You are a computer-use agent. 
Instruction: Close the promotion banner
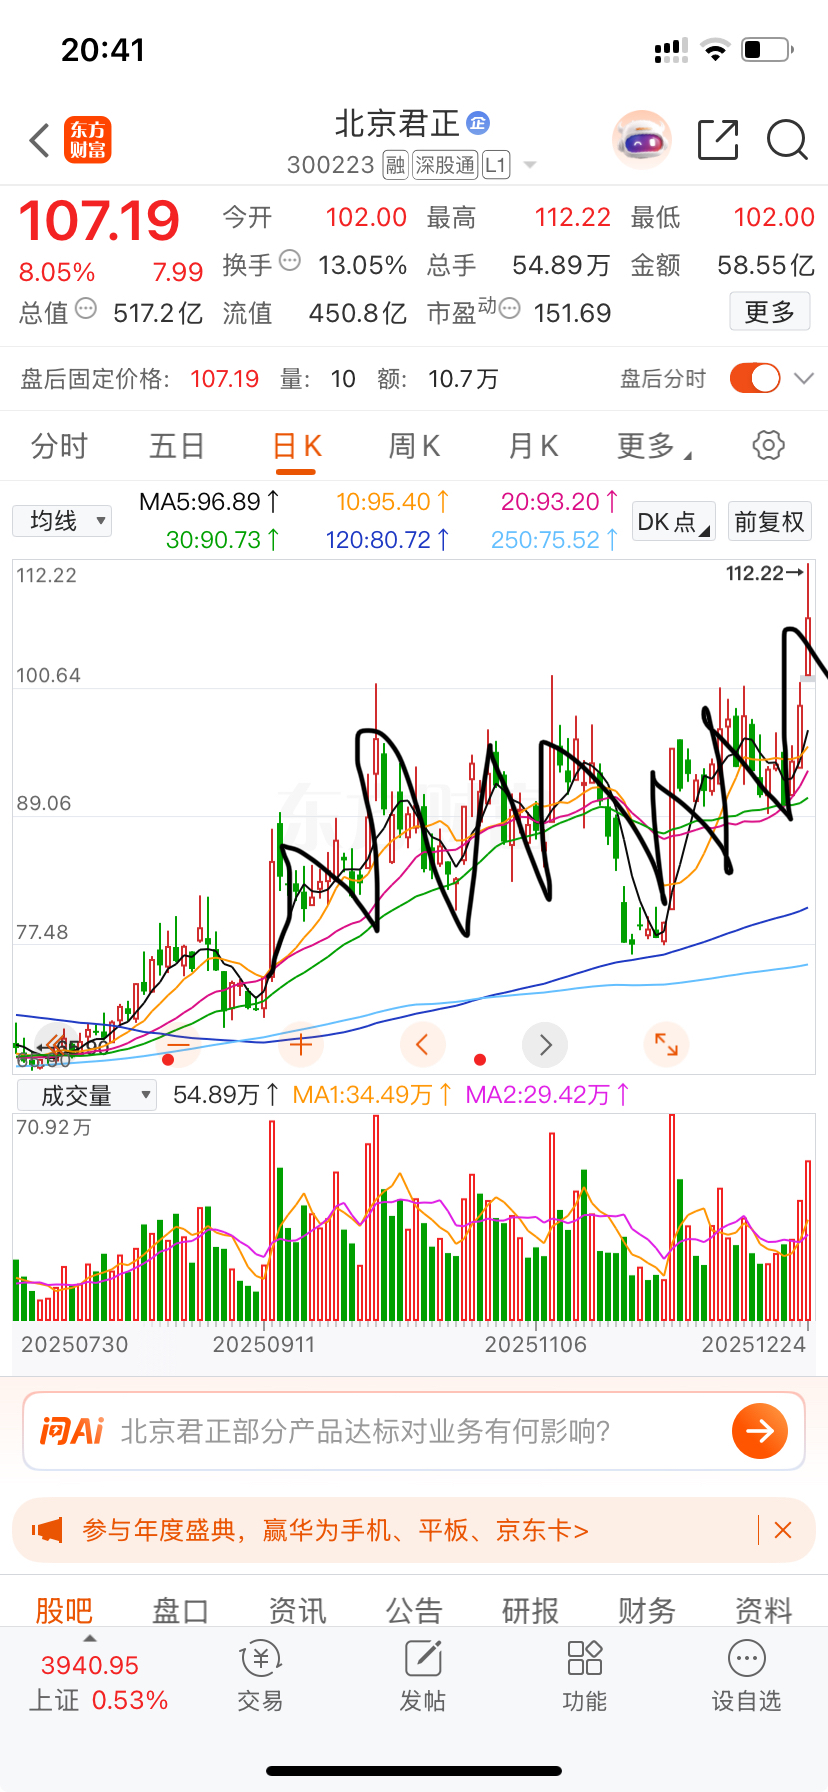783,1530
